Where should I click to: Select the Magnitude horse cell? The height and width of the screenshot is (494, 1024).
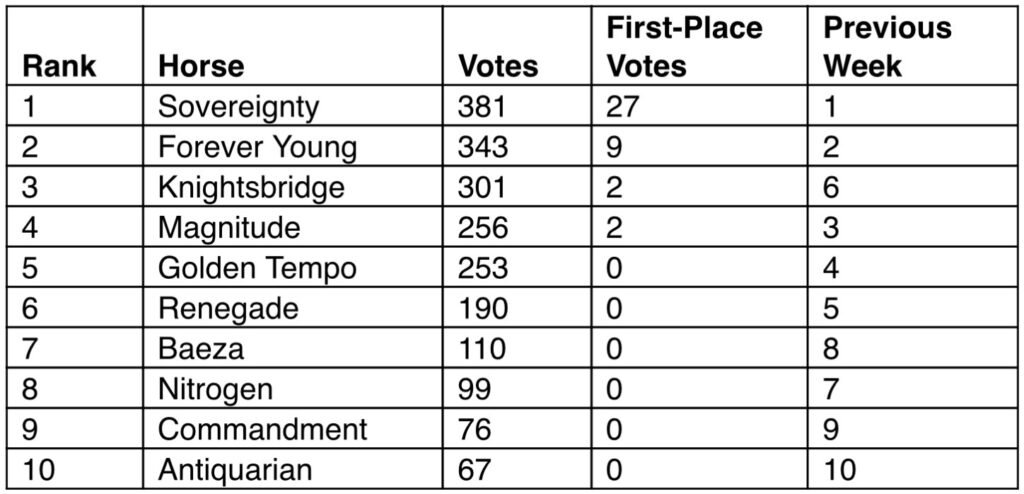click(293, 227)
